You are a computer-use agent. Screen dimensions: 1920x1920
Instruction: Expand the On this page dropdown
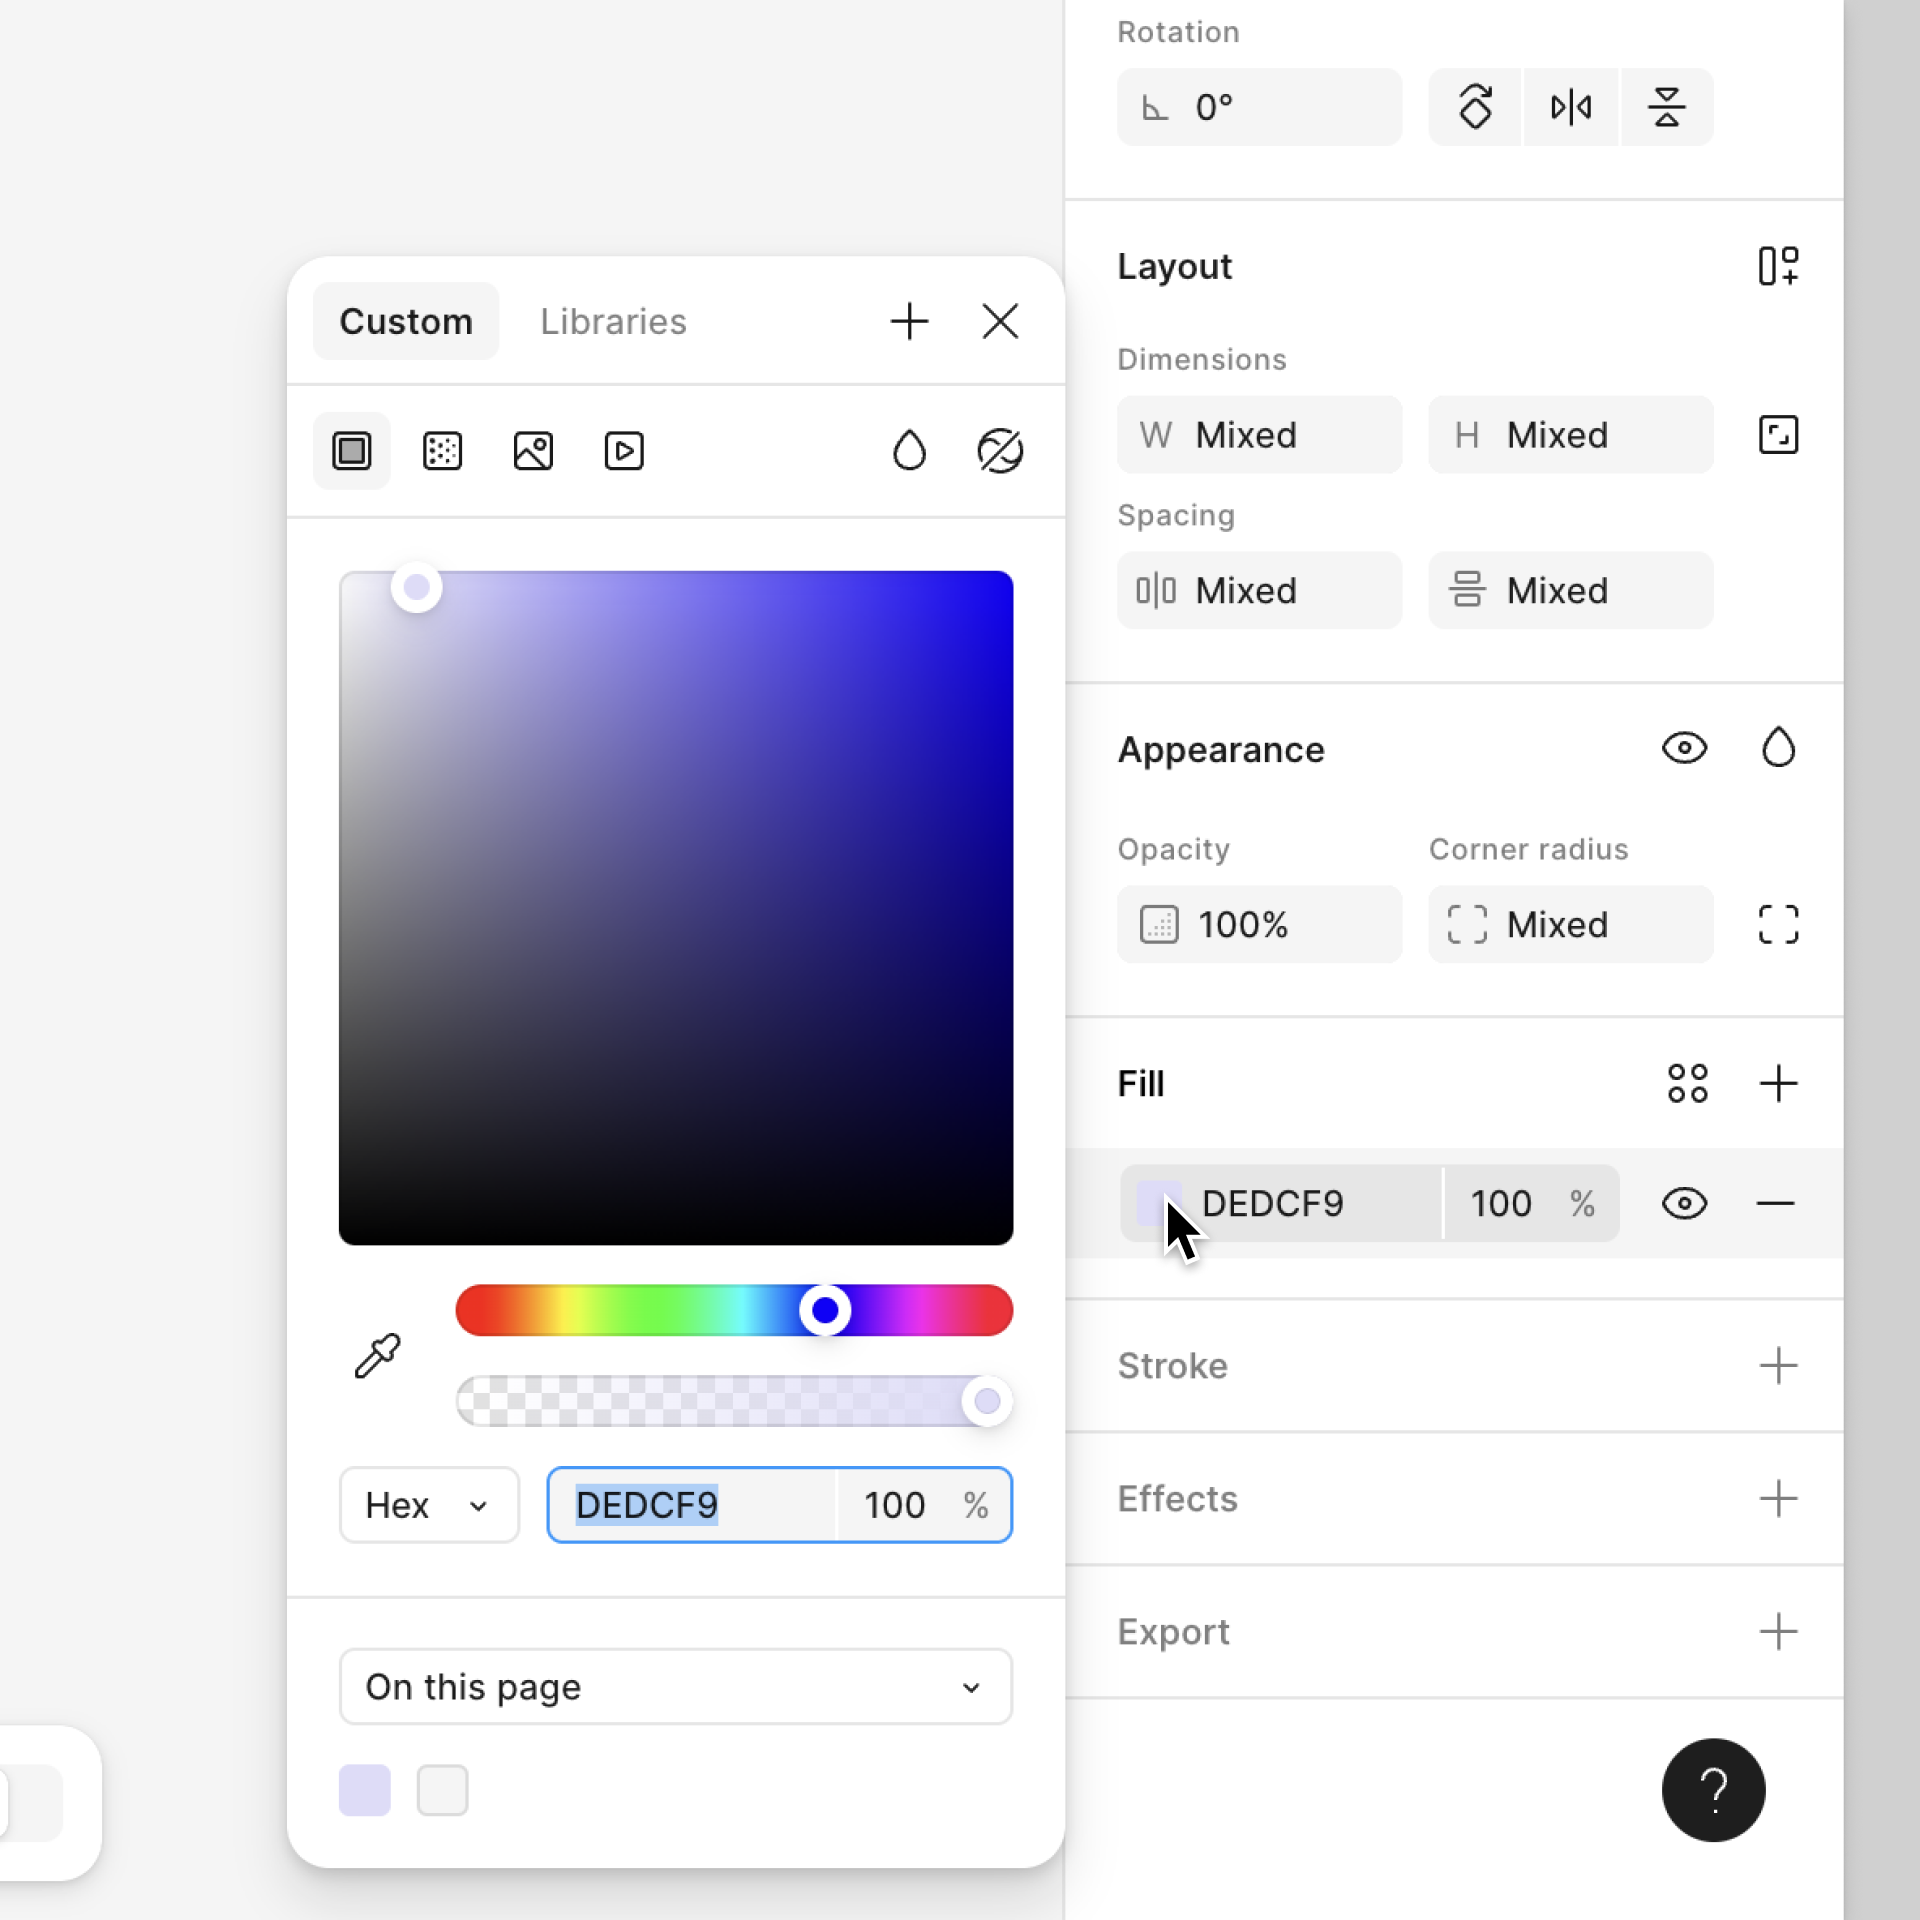(x=675, y=1687)
